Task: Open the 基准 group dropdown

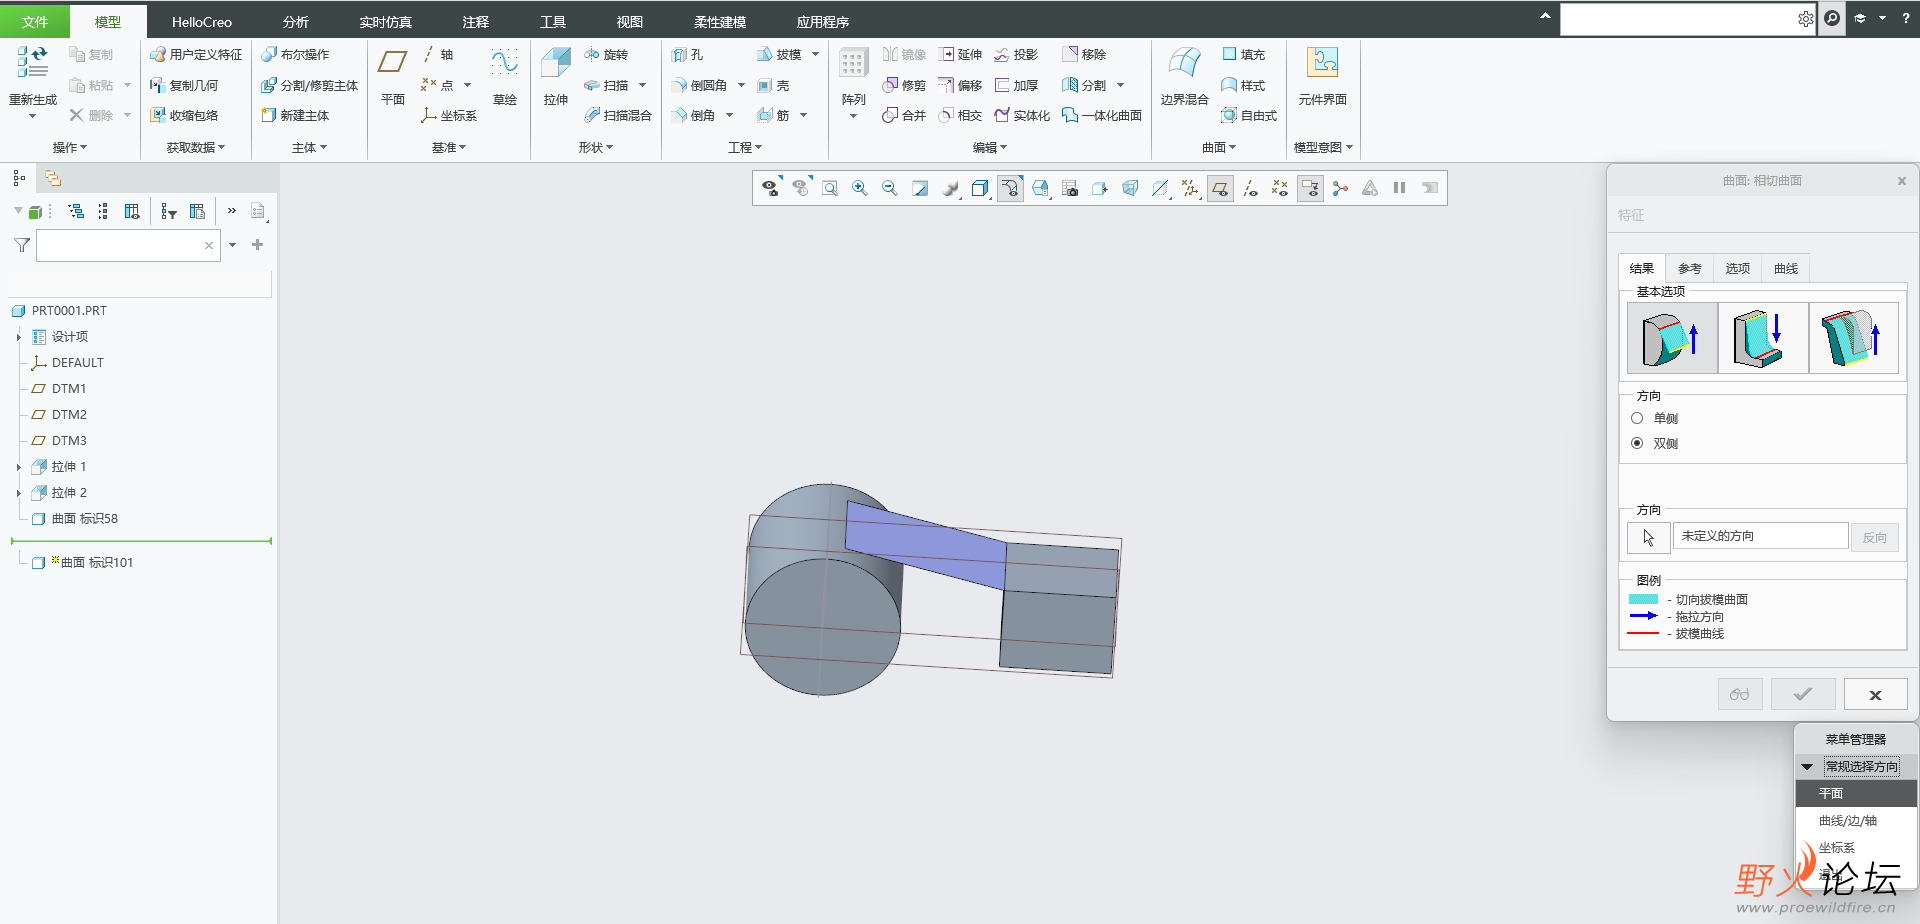Action: (x=449, y=147)
